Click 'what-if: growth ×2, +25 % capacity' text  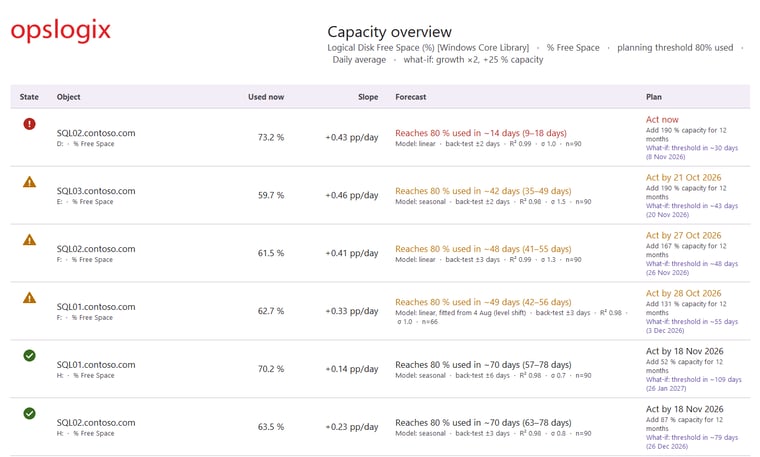point(473,60)
